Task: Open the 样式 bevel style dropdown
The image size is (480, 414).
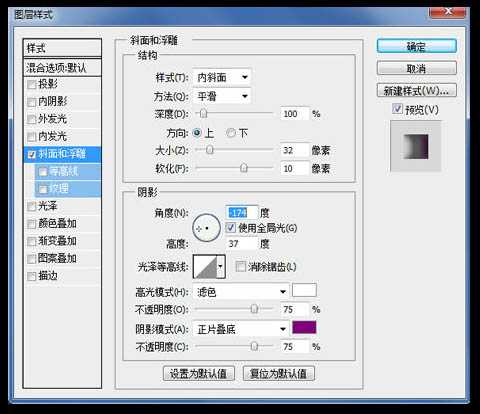Action: tap(222, 77)
